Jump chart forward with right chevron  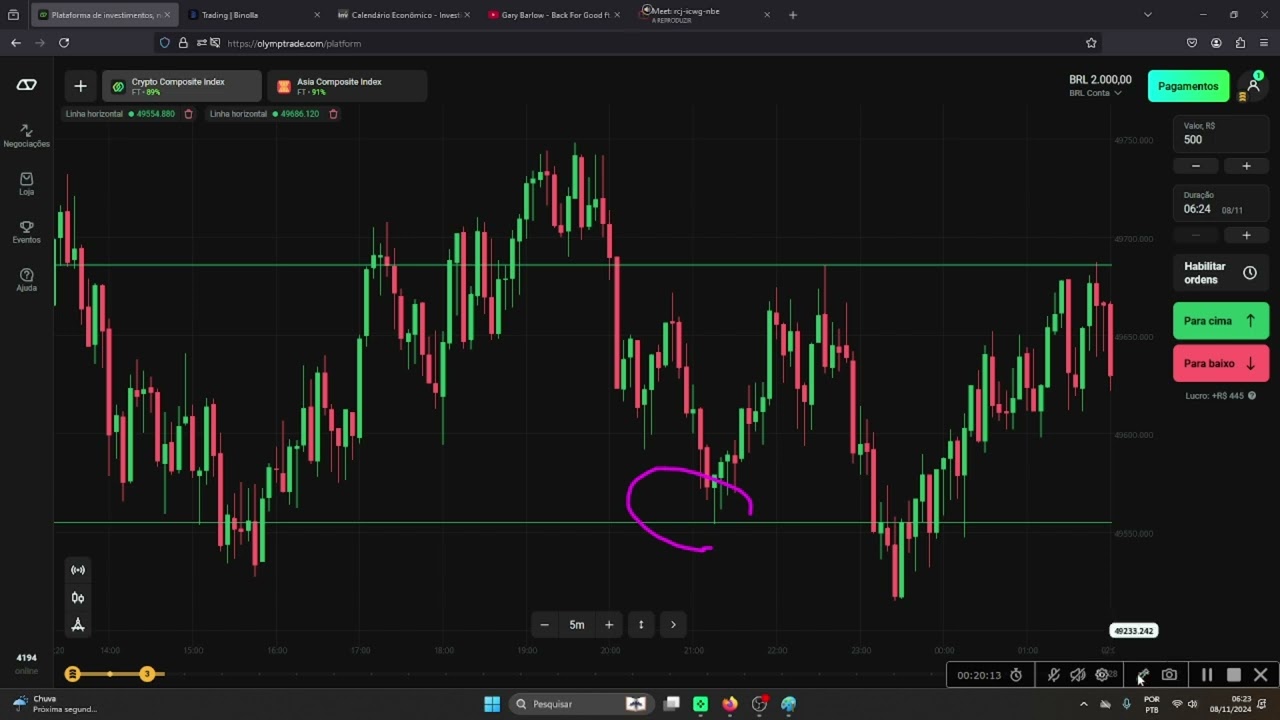673,625
